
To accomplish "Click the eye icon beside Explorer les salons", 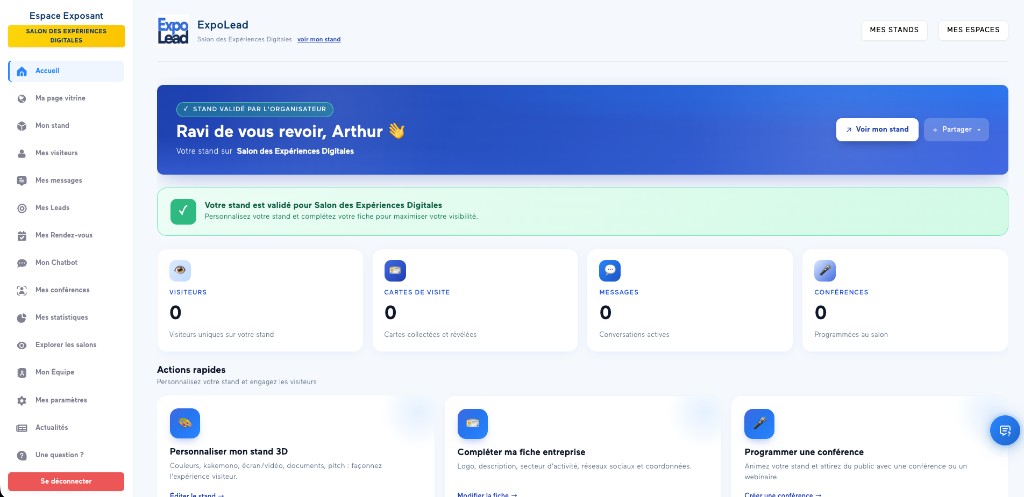I will (x=22, y=345).
